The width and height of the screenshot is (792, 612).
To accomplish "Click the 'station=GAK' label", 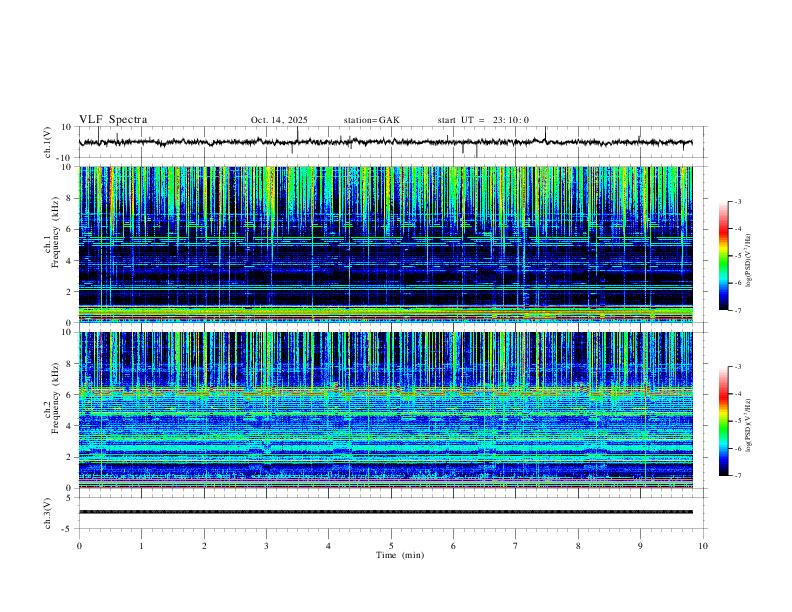I will click(371, 120).
